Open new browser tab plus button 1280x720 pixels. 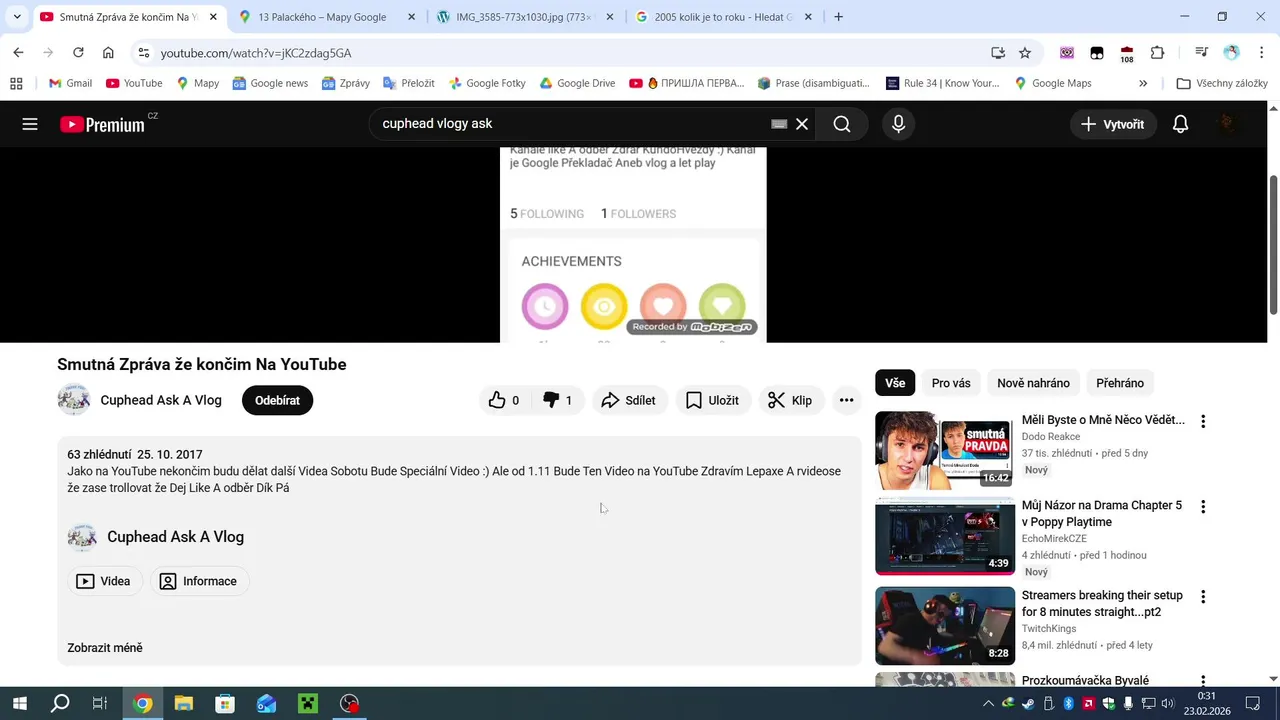pos(838,17)
